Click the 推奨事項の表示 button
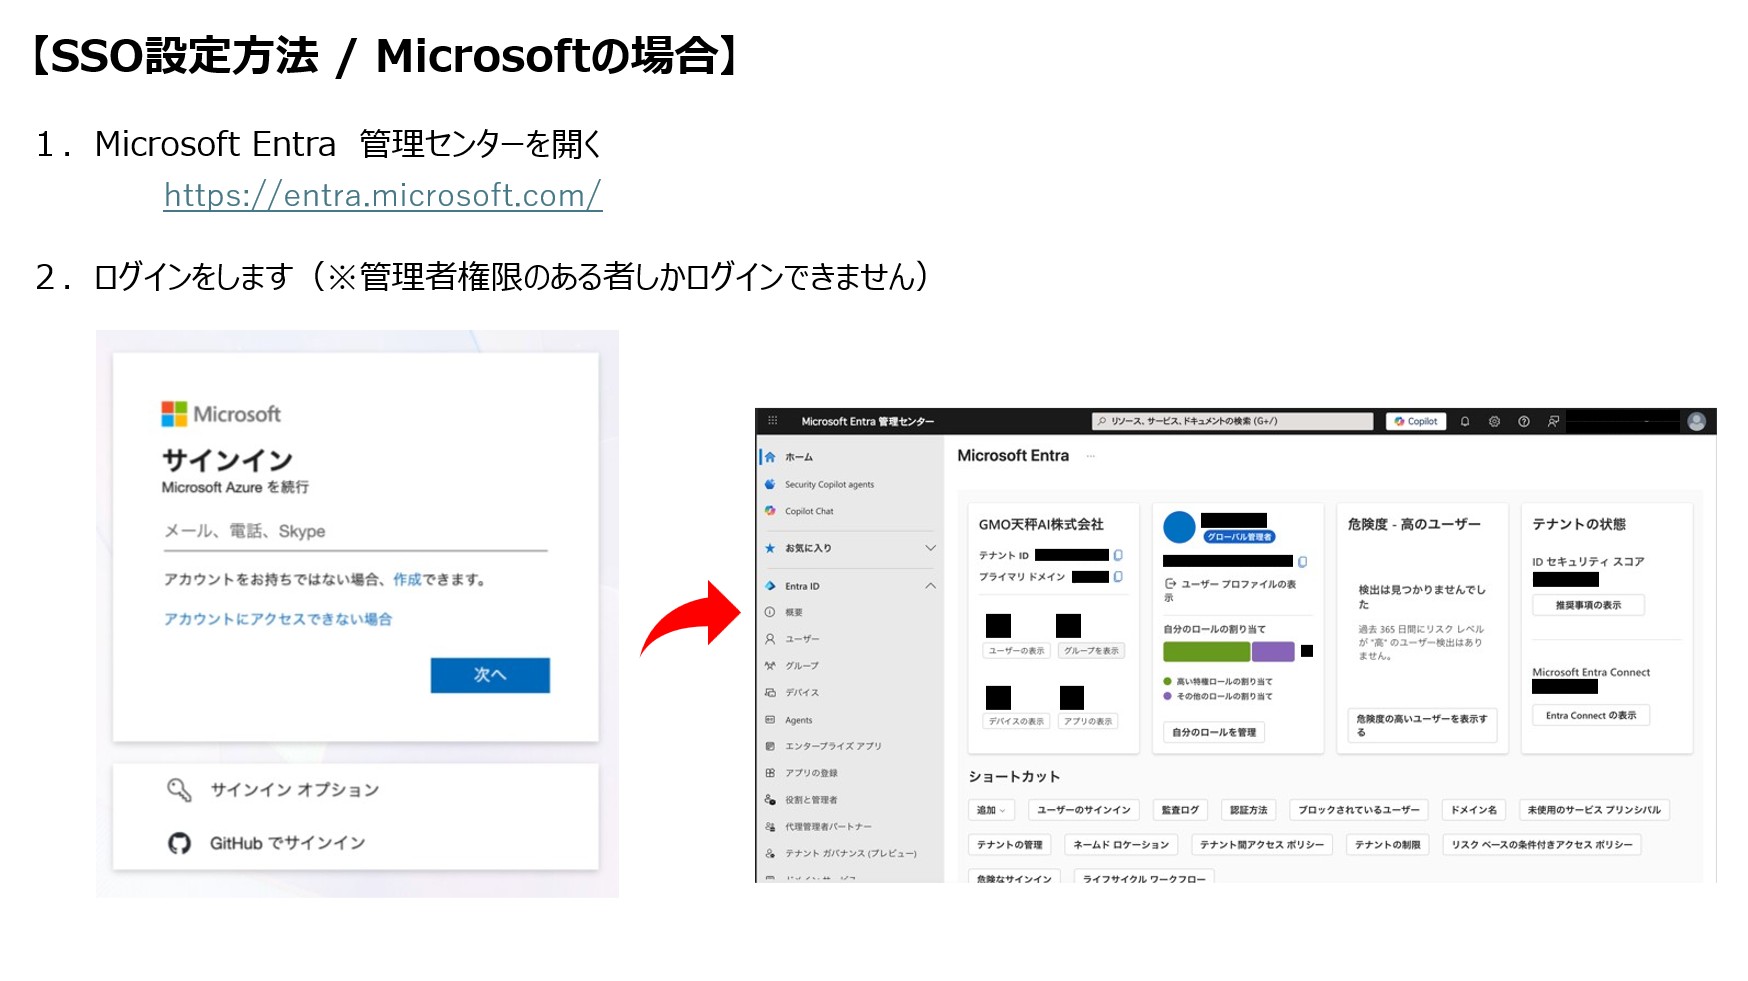 [1588, 605]
